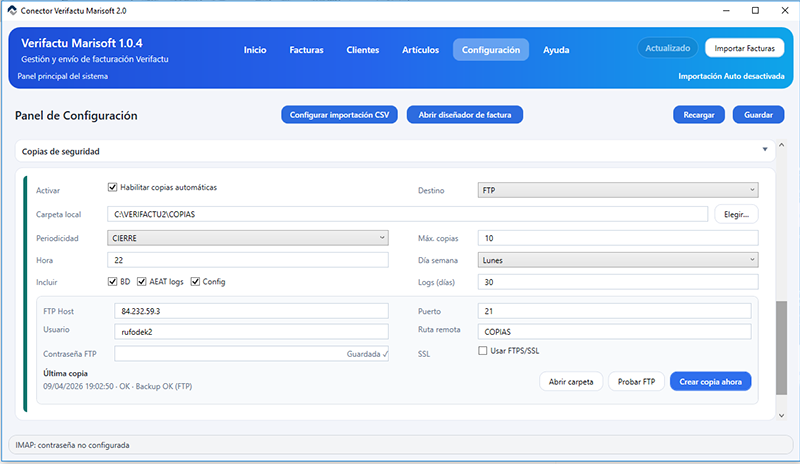This screenshot has height=464, width=800.
Task: Close the Conector Verifactu window
Action: point(785,10)
